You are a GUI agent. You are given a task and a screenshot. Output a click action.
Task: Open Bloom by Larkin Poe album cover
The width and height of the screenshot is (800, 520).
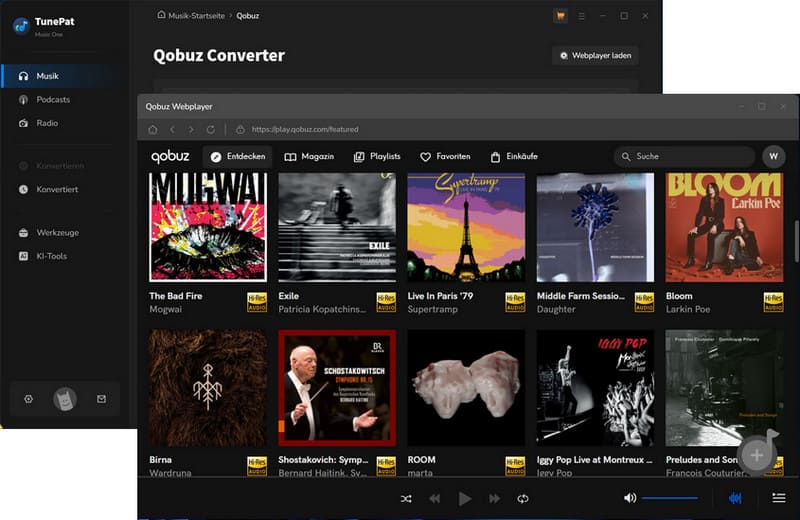724,227
